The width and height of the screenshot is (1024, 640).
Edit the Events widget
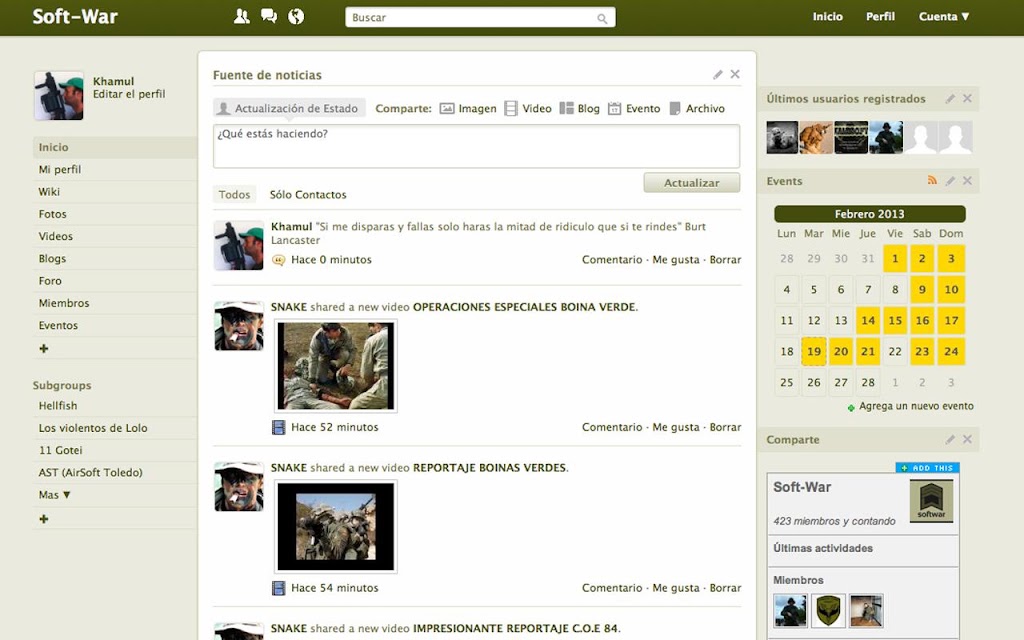coord(950,181)
